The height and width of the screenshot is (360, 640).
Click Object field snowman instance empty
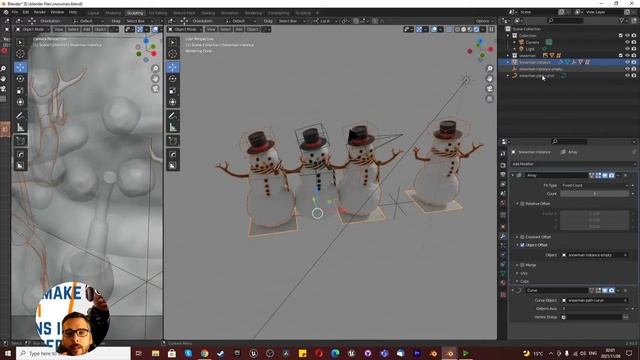[595, 255]
